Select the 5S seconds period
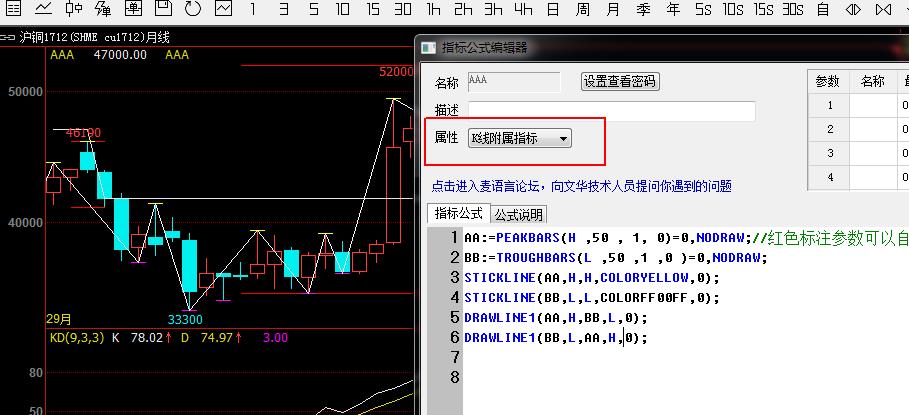The width and height of the screenshot is (909, 415). point(703,10)
